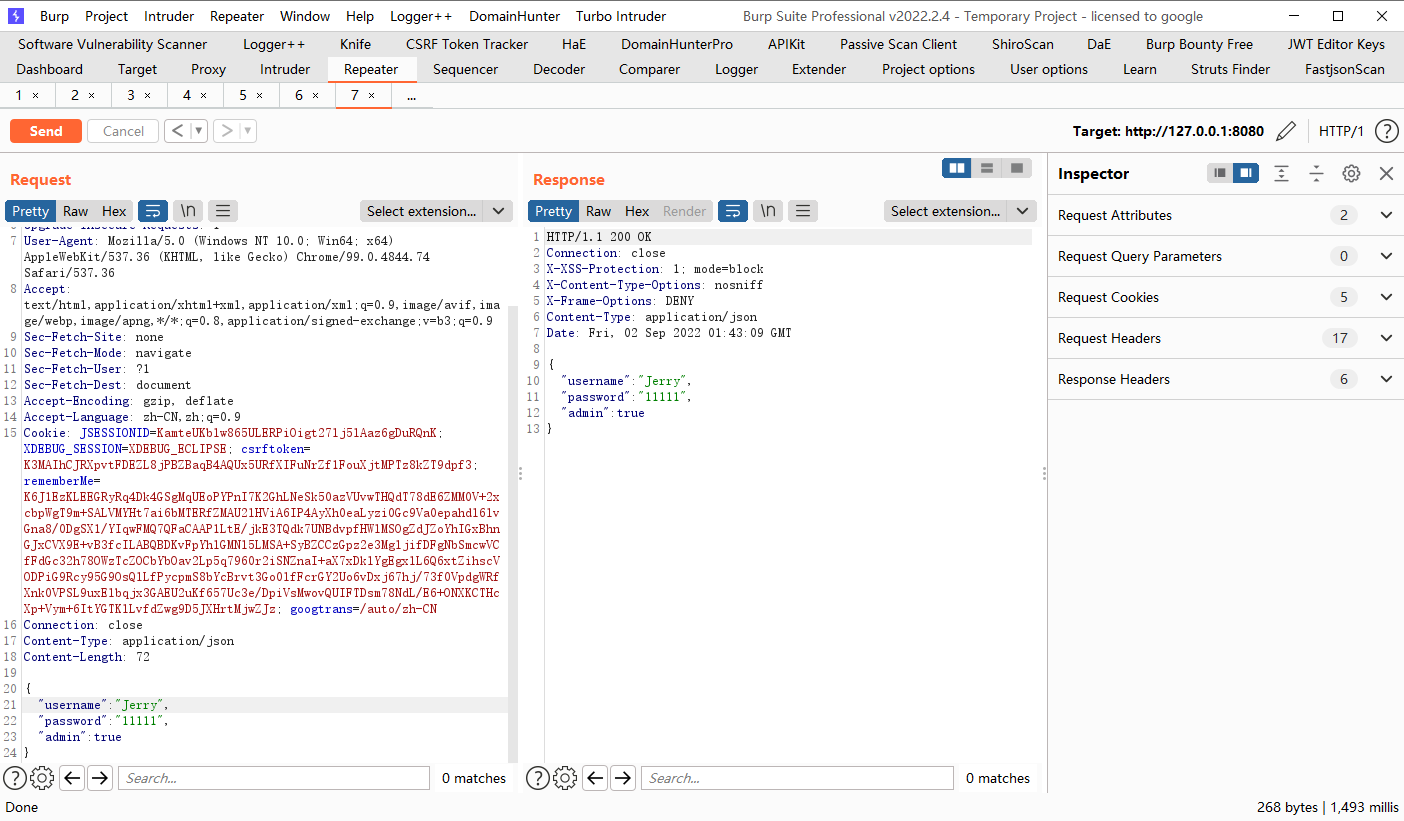The width and height of the screenshot is (1404, 821).
Task: Go to previous Response search match
Action: (596, 778)
